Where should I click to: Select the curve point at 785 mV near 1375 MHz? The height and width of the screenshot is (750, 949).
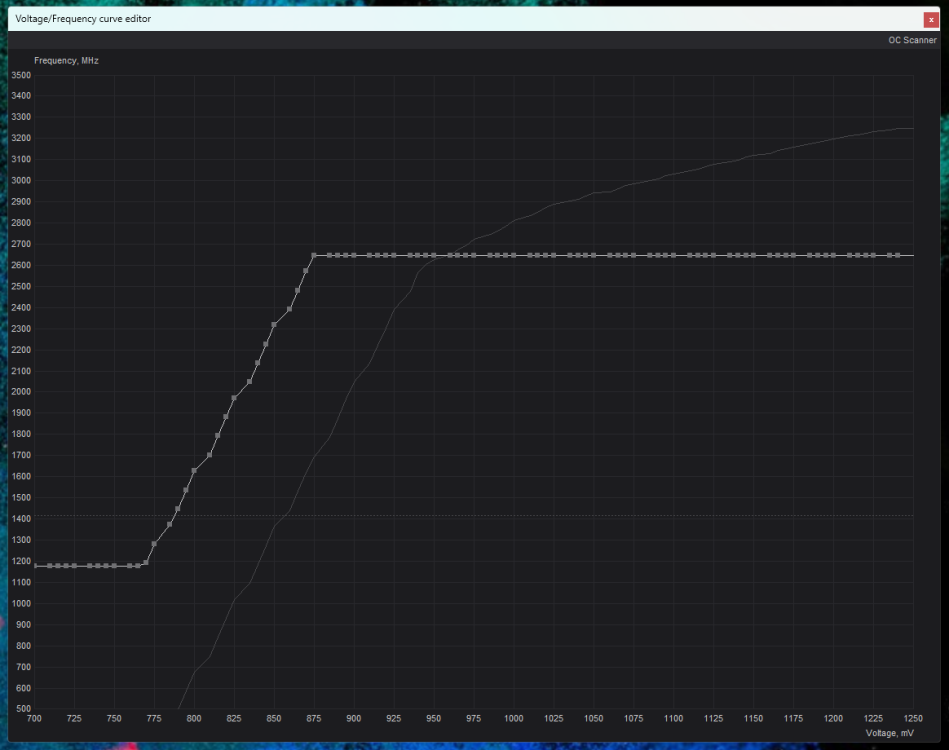point(169,525)
